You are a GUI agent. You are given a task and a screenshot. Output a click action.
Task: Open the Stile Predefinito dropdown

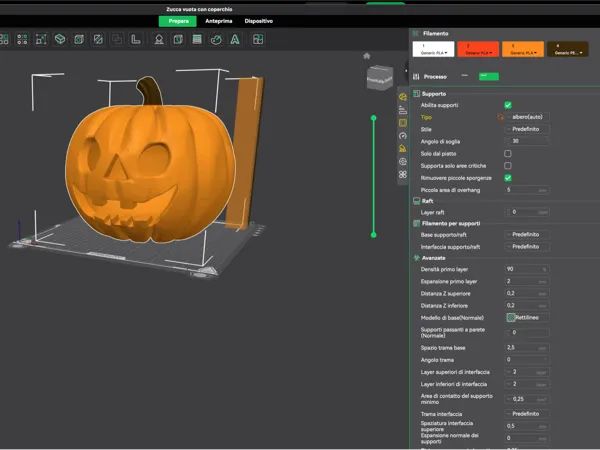(527, 129)
